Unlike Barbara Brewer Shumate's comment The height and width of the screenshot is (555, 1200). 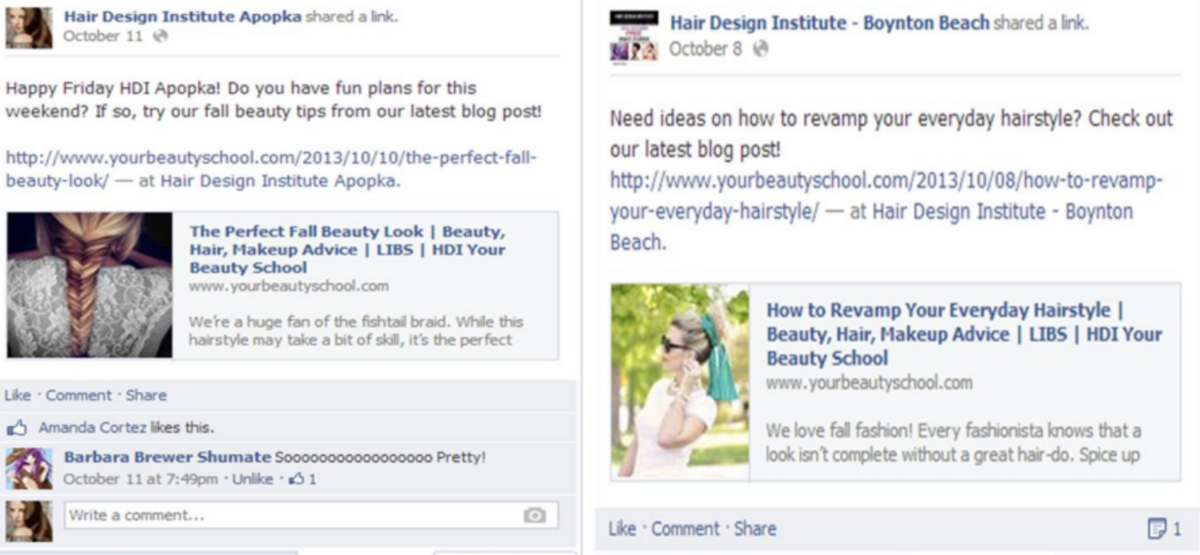[x=252, y=479]
